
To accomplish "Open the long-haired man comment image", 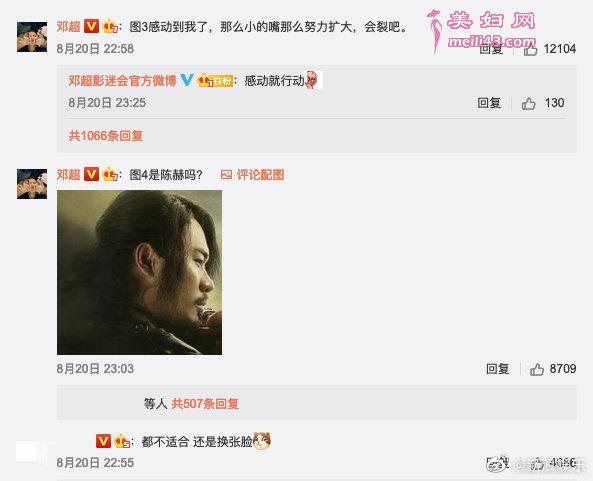I will [140, 272].
